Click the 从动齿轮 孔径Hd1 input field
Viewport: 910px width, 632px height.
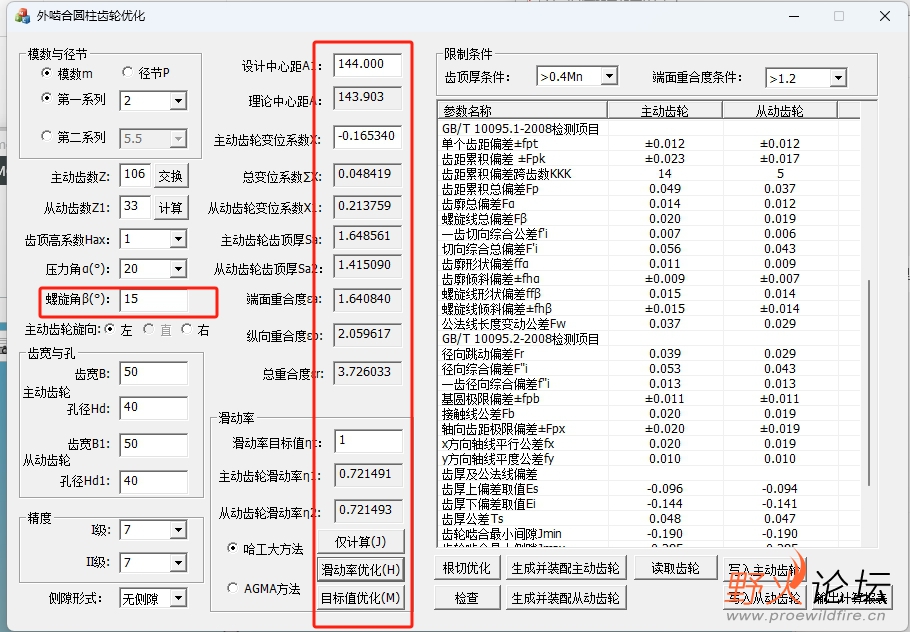click(x=154, y=481)
